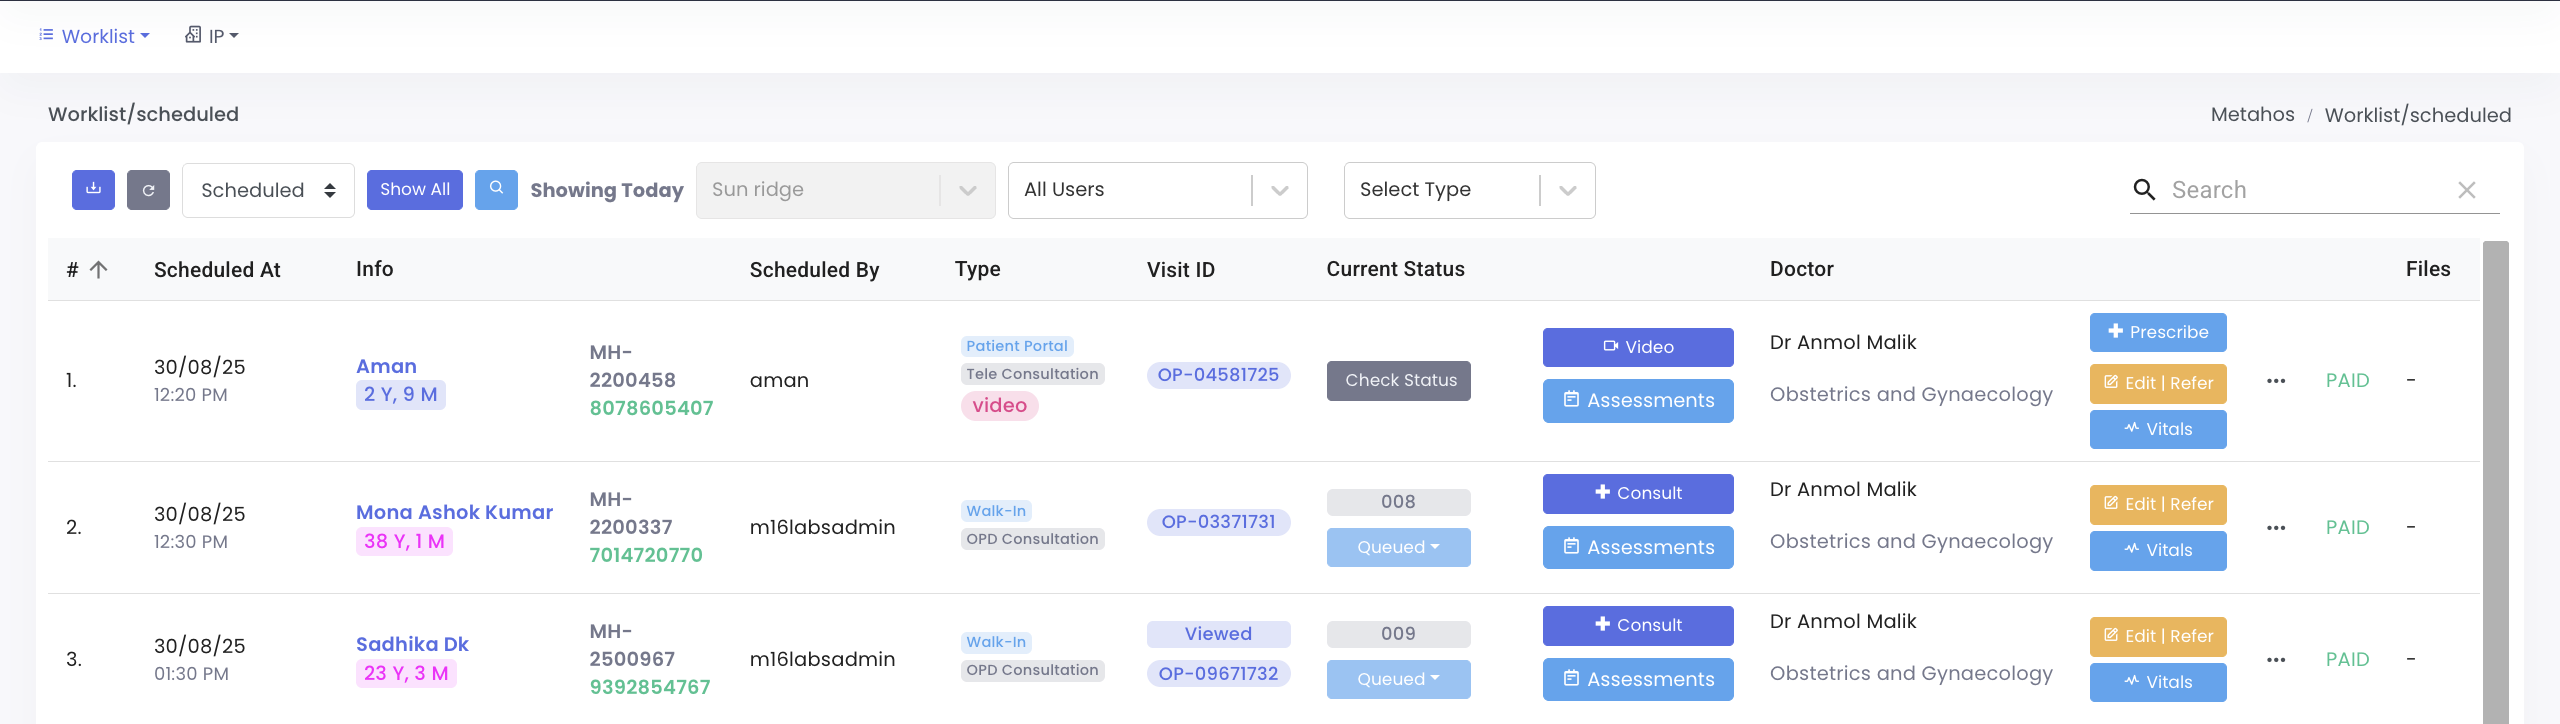Open visit ID OP-04581725 link
The image size is (2560, 724).
point(1217,375)
